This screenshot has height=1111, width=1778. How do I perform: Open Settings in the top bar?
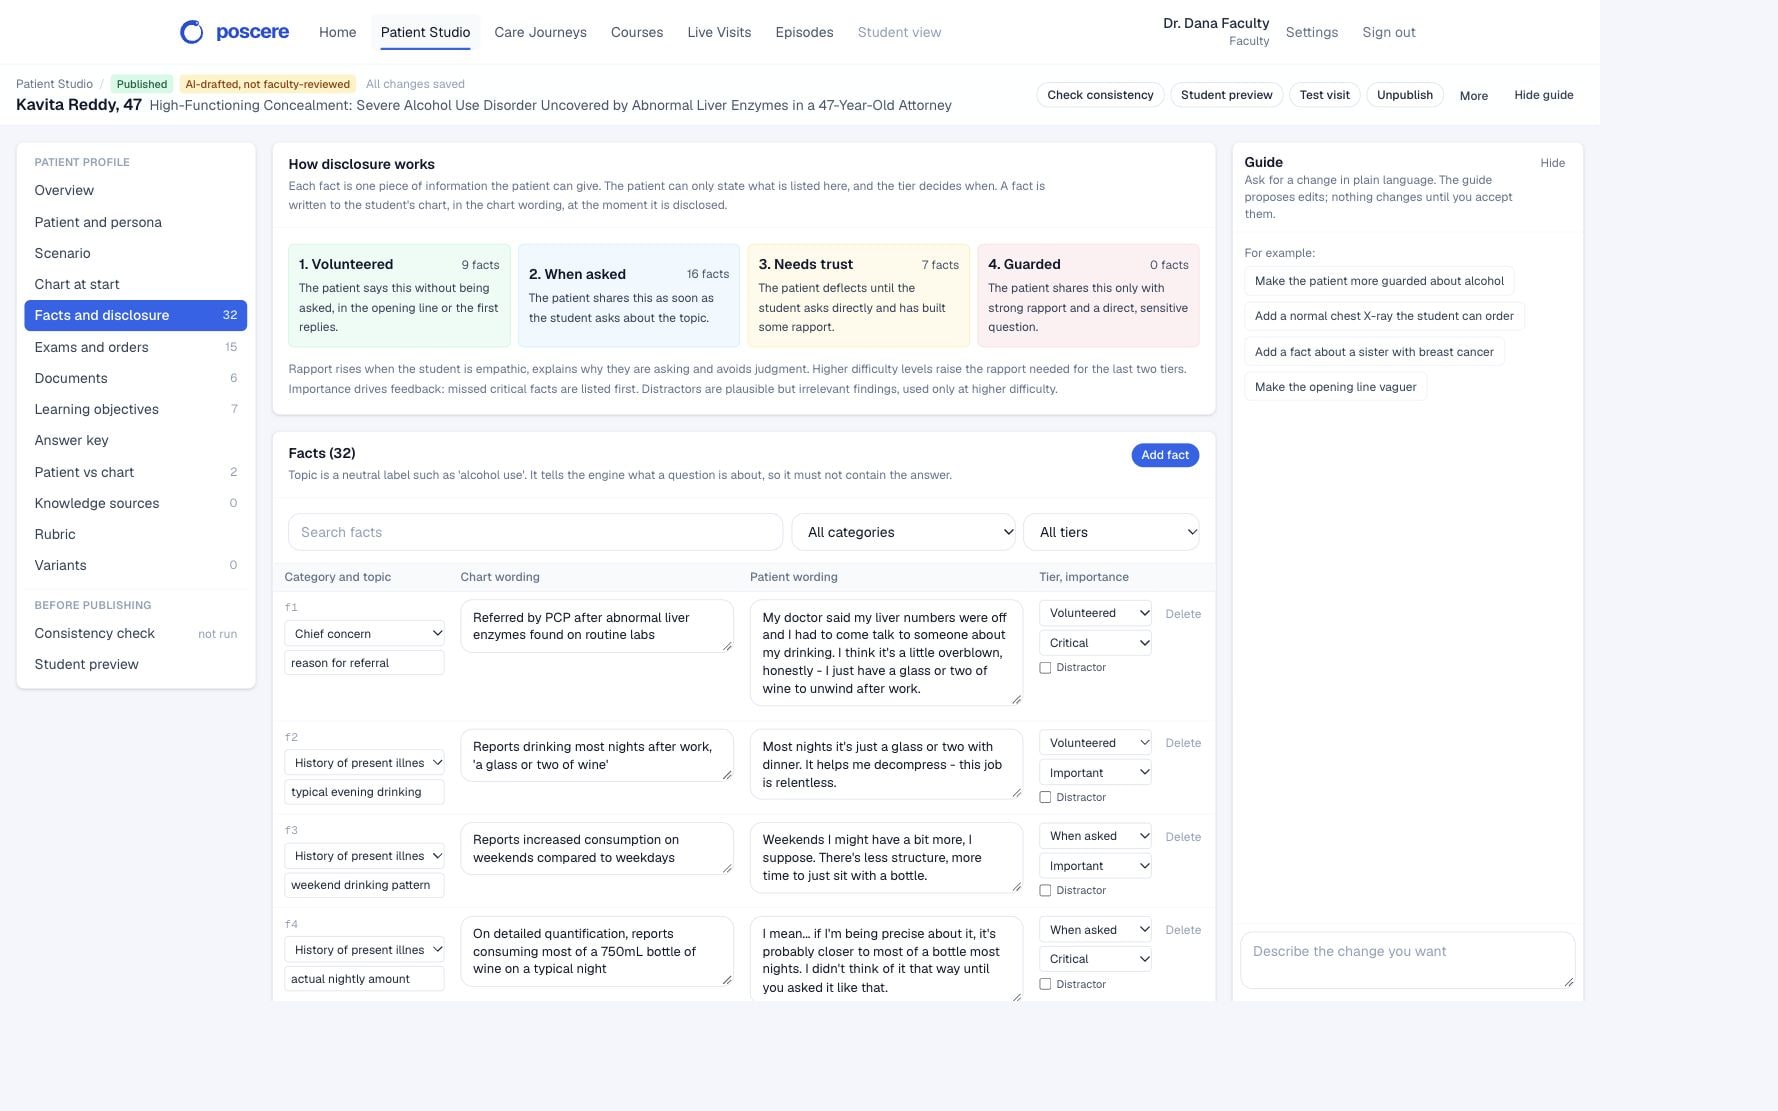(x=1311, y=32)
